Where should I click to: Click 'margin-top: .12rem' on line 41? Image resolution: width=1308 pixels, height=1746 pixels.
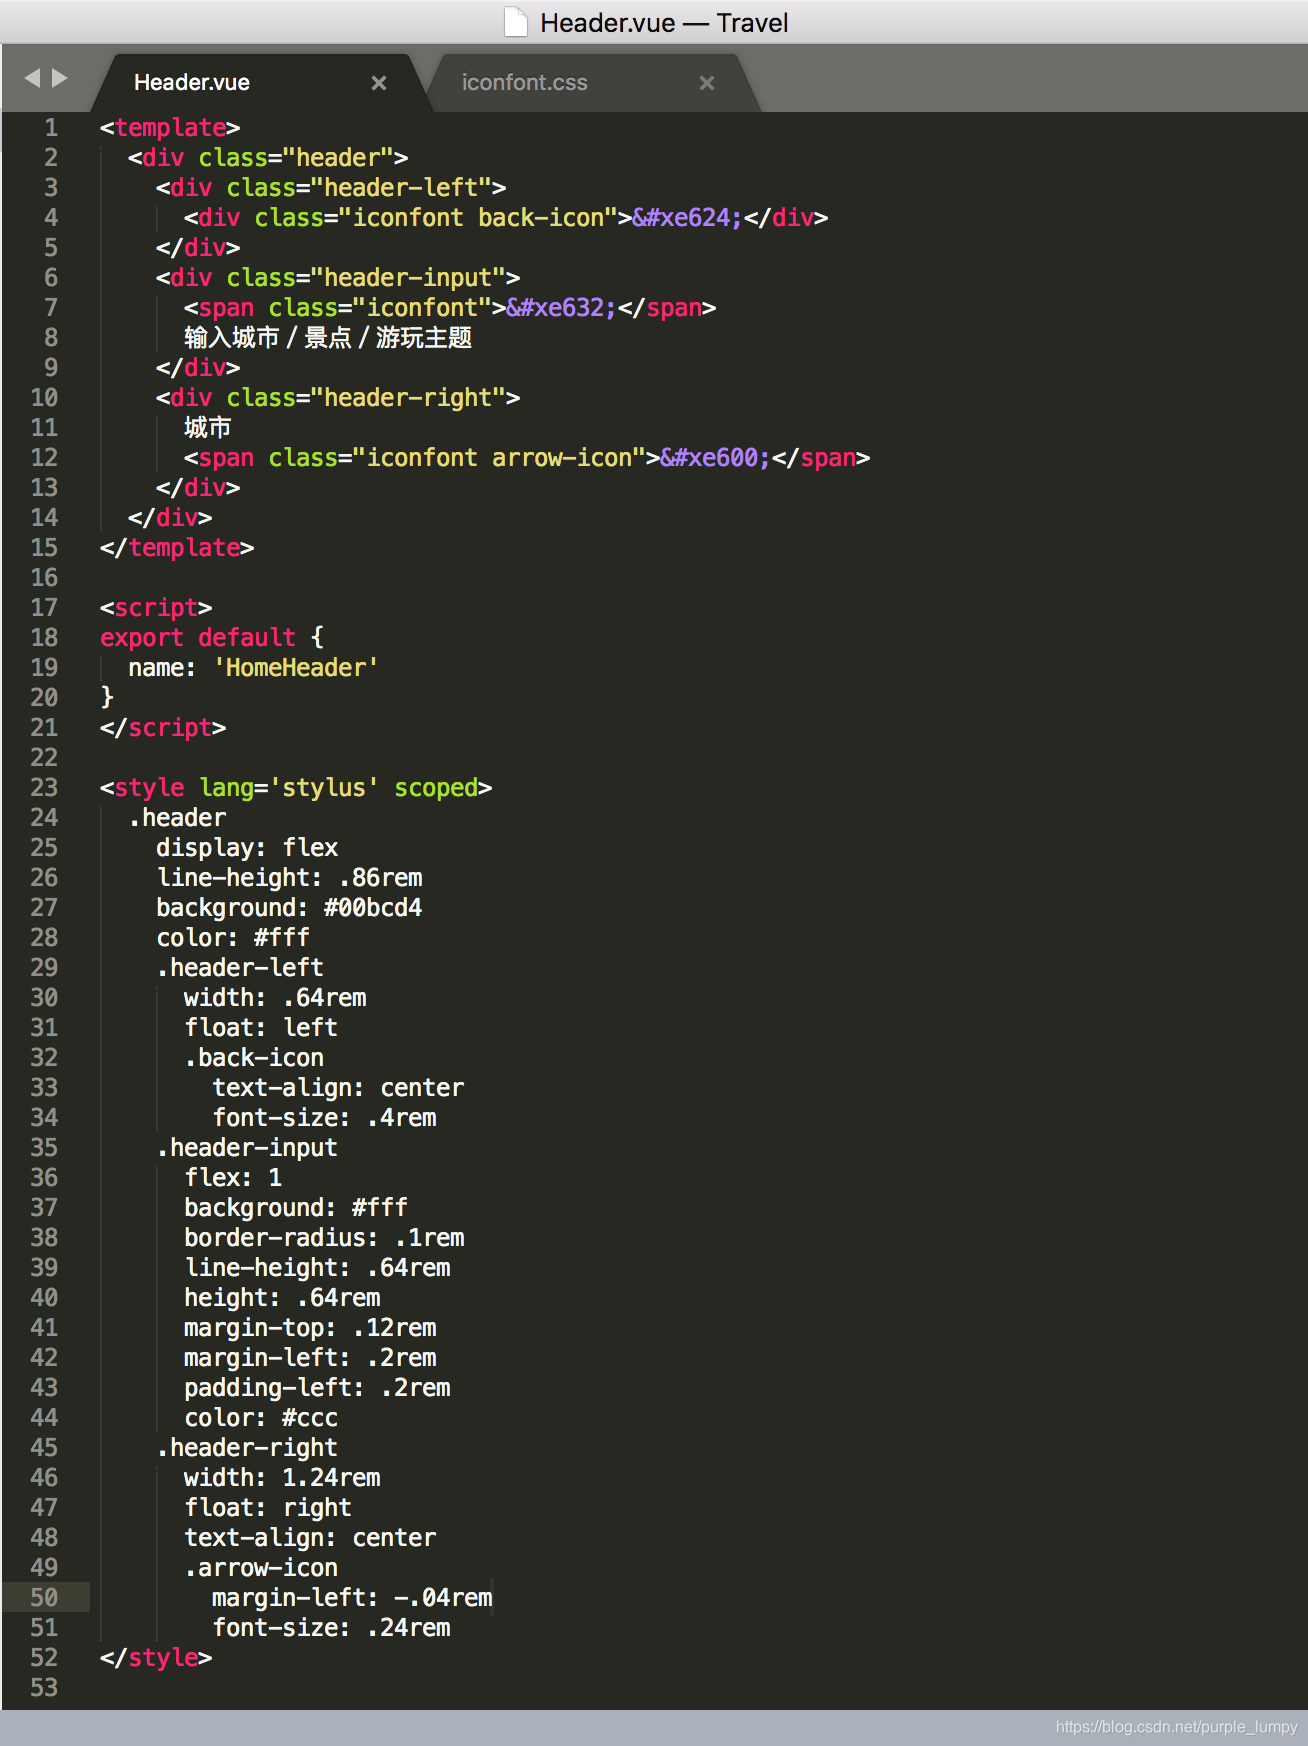pos(310,1328)
